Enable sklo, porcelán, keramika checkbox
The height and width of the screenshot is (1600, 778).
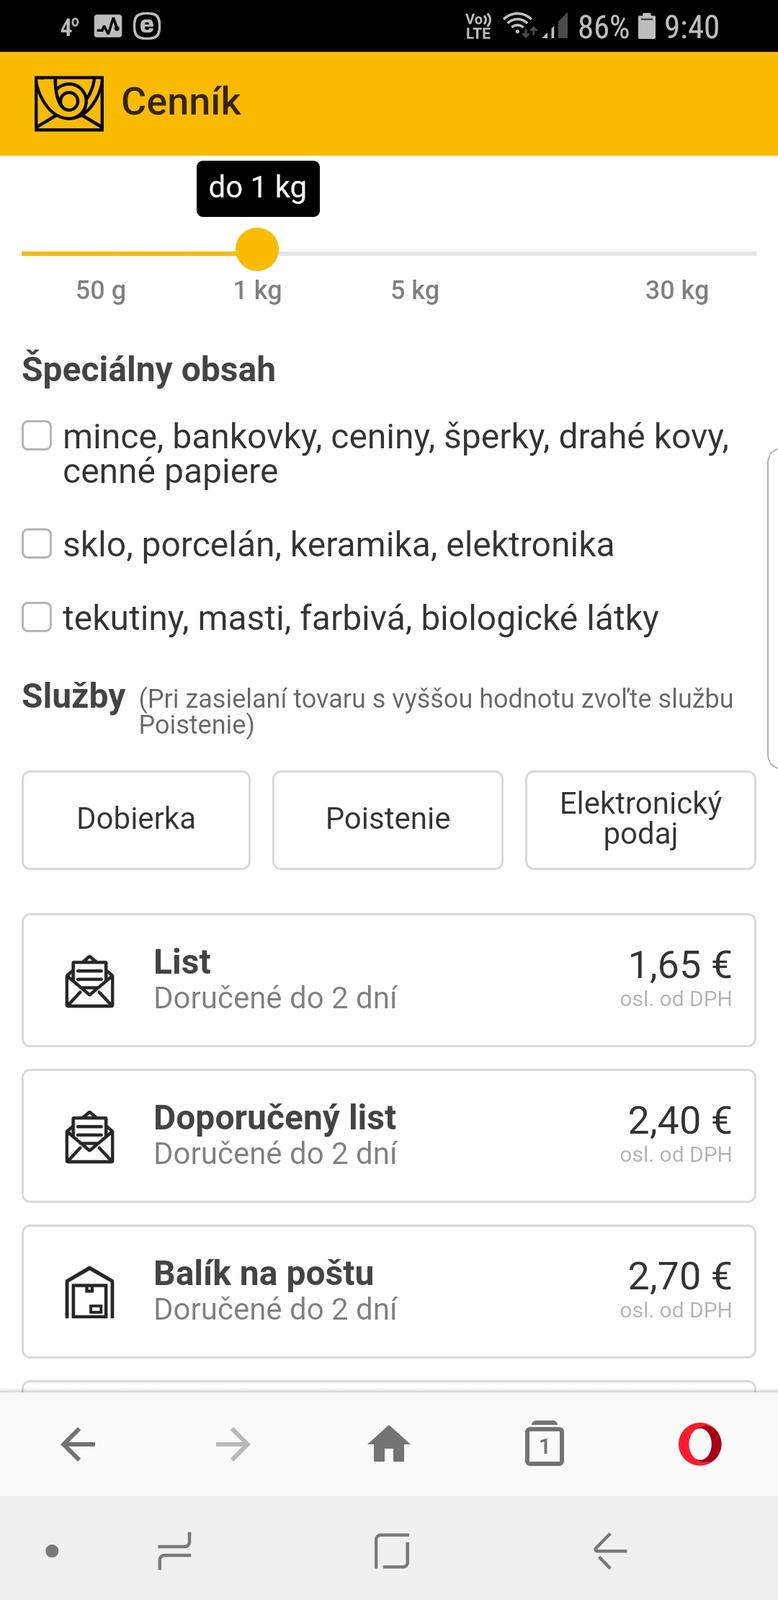click(37, 544)
